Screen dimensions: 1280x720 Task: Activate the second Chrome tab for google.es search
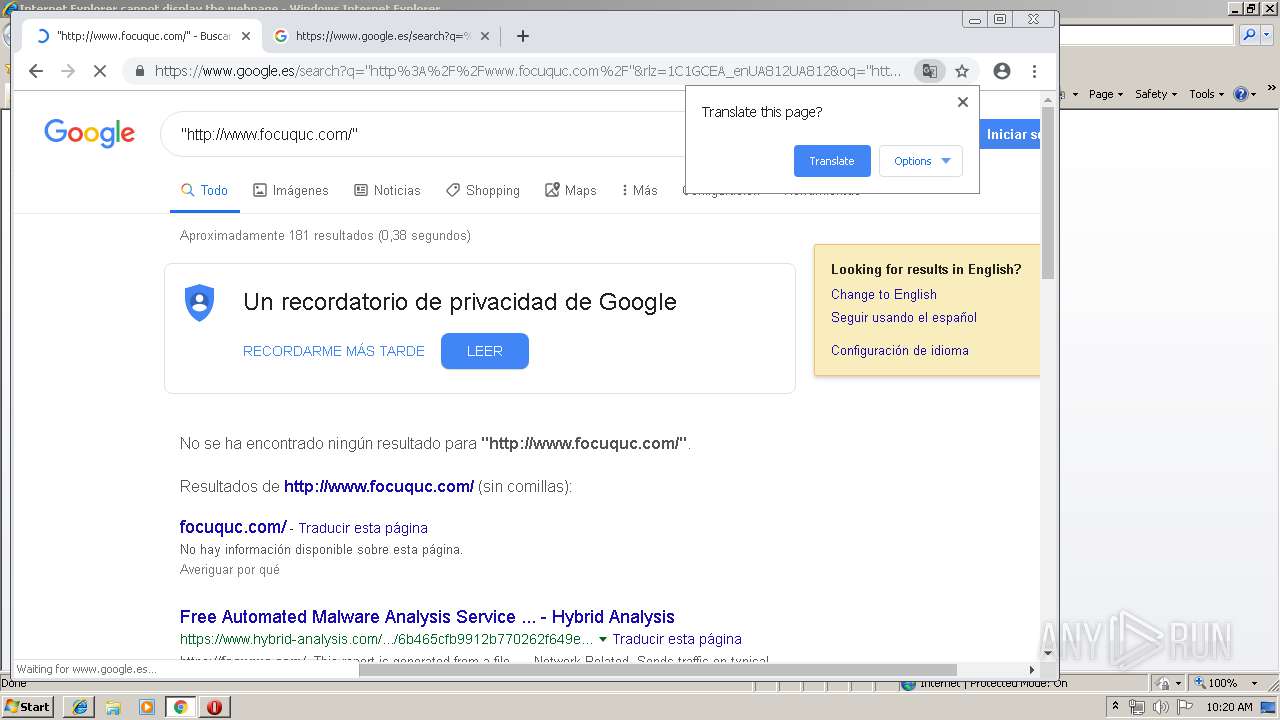(x=381, y=36)
